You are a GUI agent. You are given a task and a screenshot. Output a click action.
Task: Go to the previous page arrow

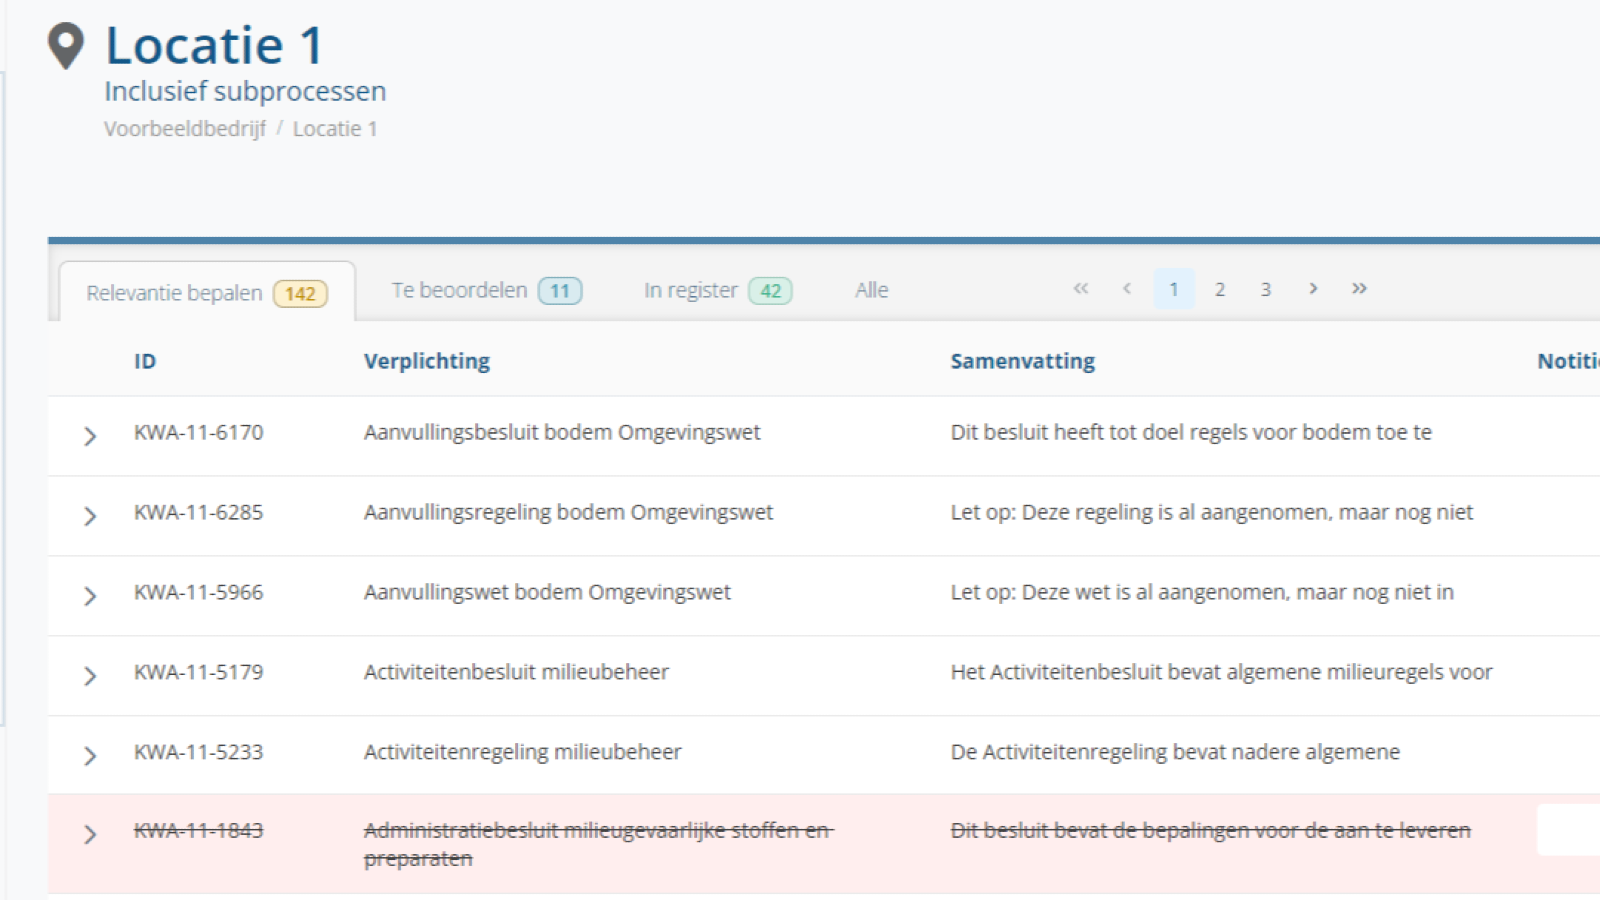coord(1127,289)
